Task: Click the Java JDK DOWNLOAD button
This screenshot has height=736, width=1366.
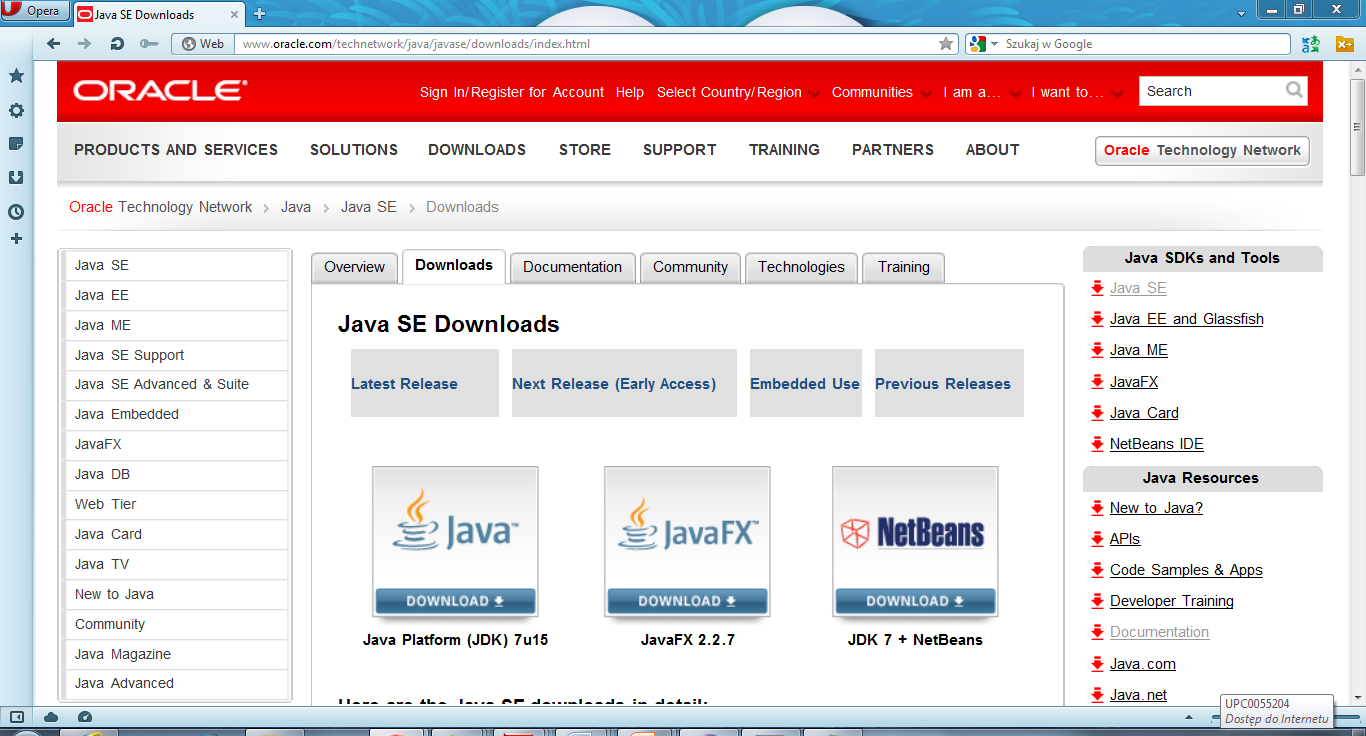Action: point(455,601)
